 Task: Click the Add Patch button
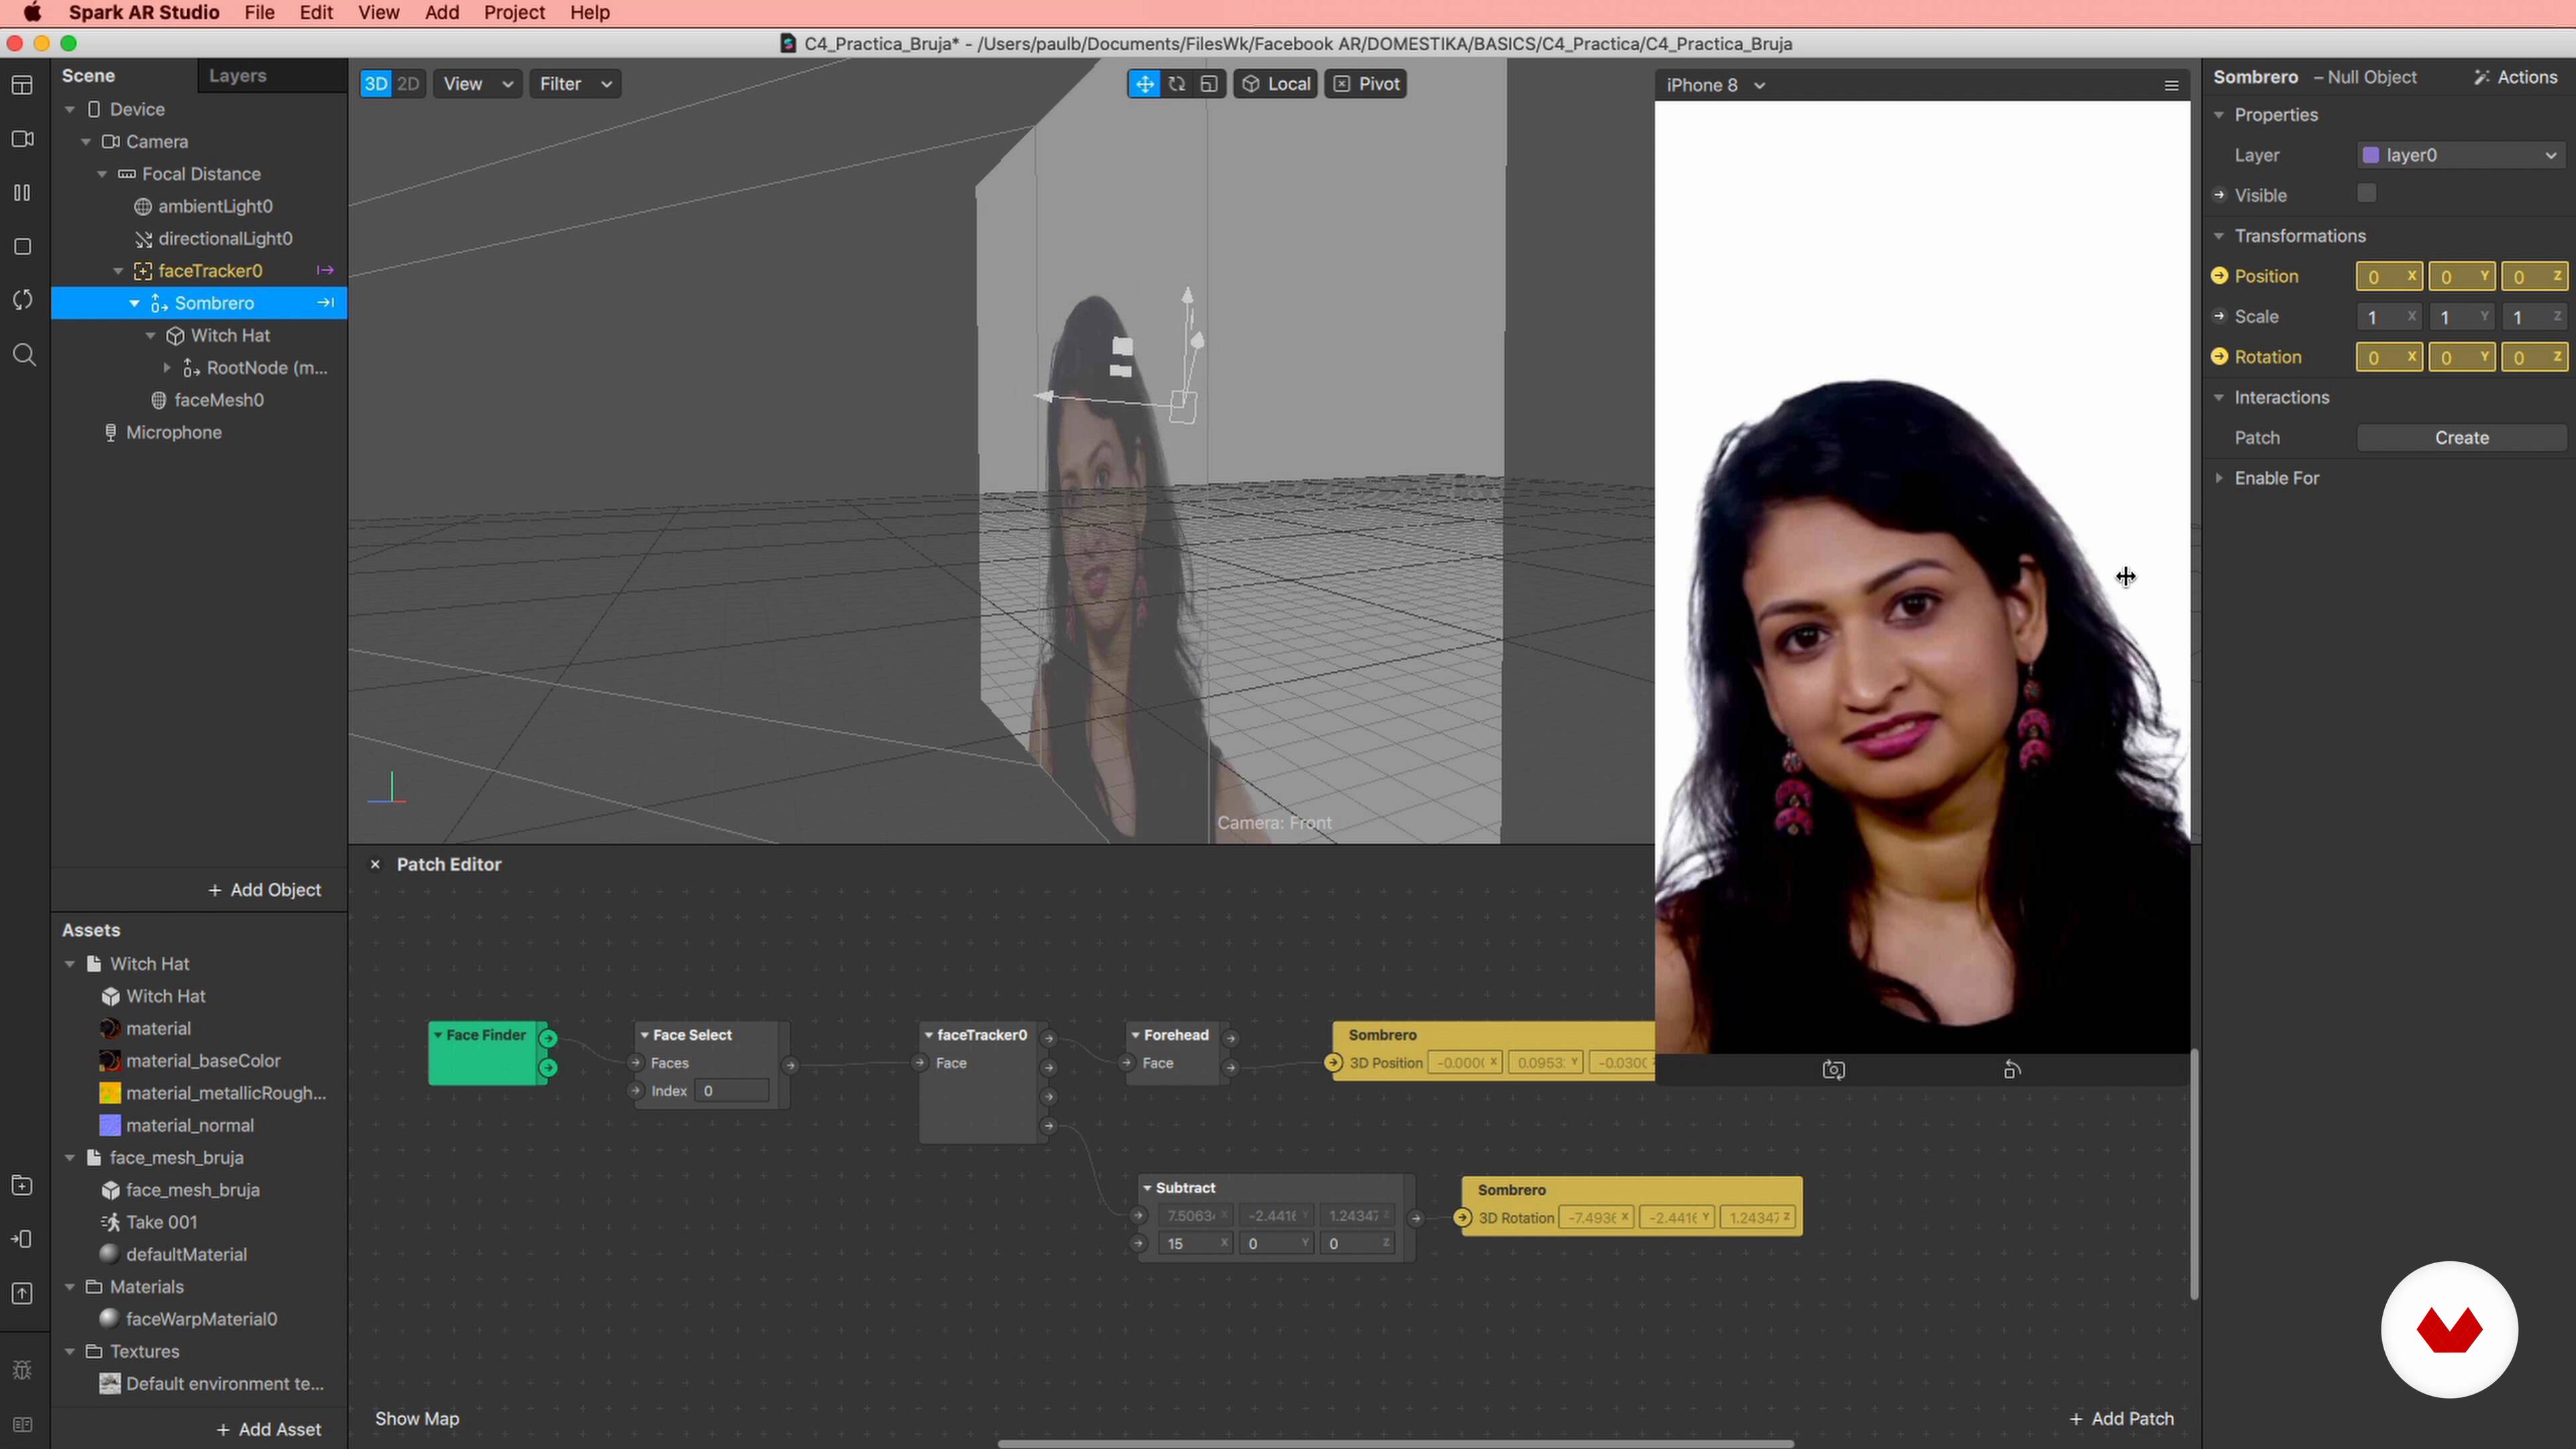coord(2121,1419)
